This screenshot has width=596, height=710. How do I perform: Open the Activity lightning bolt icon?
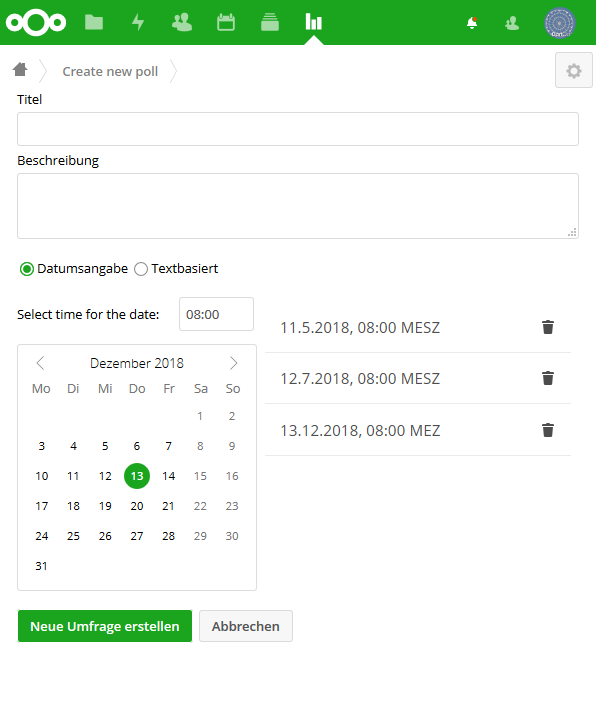[138, 22]
